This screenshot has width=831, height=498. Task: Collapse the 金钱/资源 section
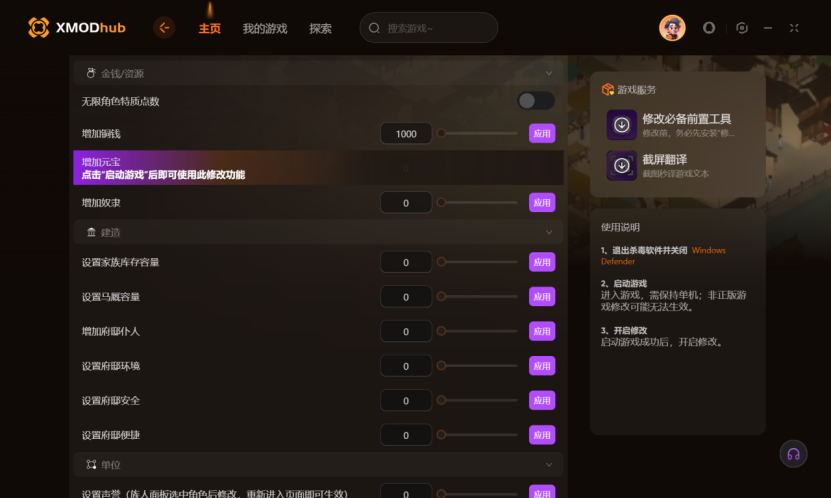pyautogui.click(x=549, y=73)
